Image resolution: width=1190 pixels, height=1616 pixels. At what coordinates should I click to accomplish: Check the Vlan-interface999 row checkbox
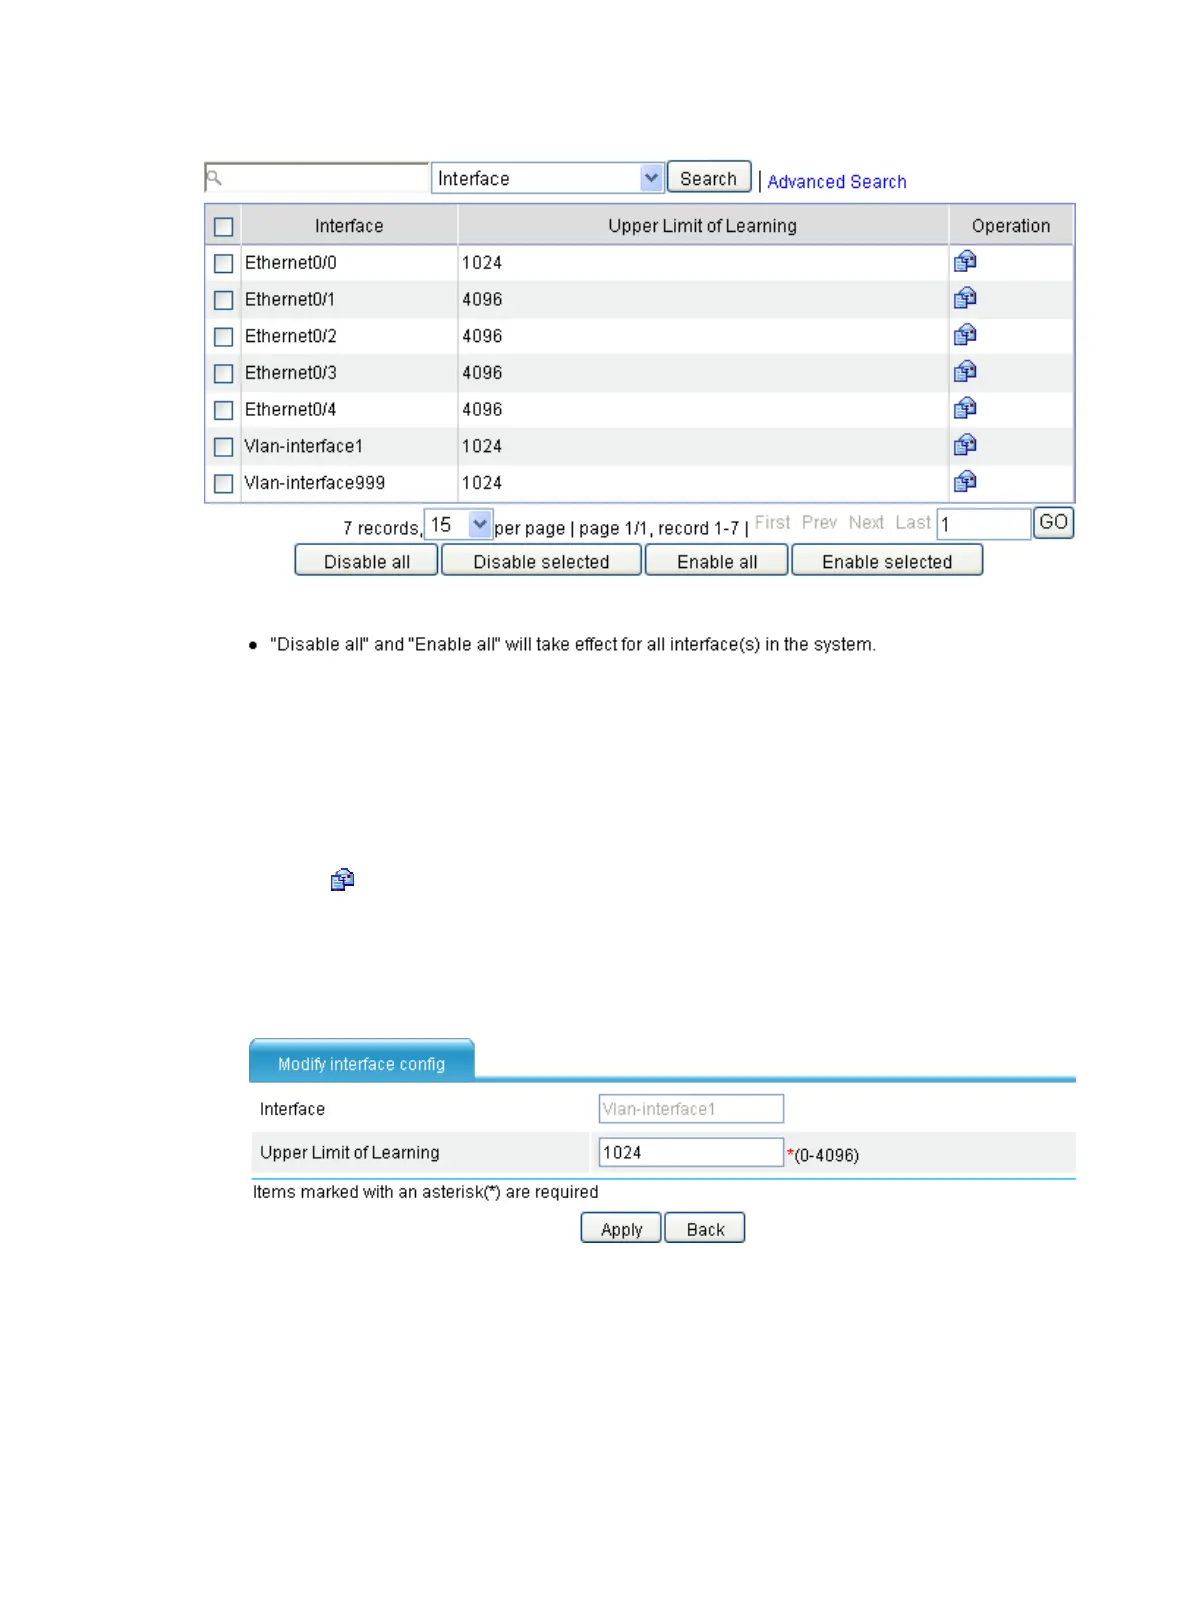pos(224,484)
